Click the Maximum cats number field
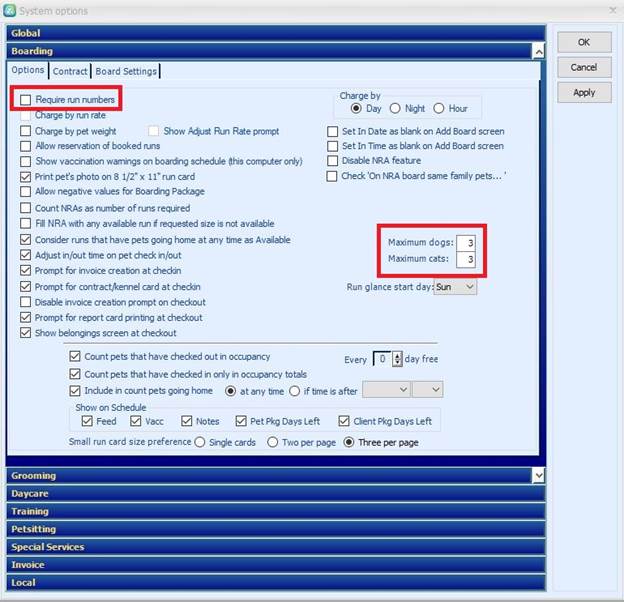 click(465, 260)
